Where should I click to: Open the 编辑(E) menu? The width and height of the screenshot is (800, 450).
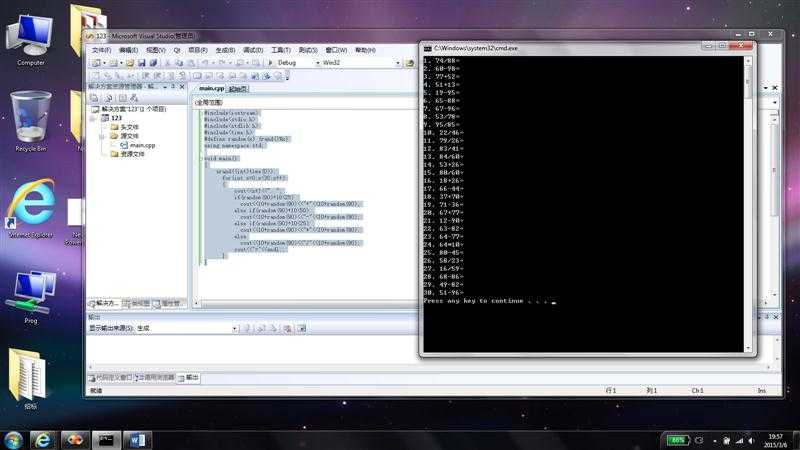coord(129,50)
